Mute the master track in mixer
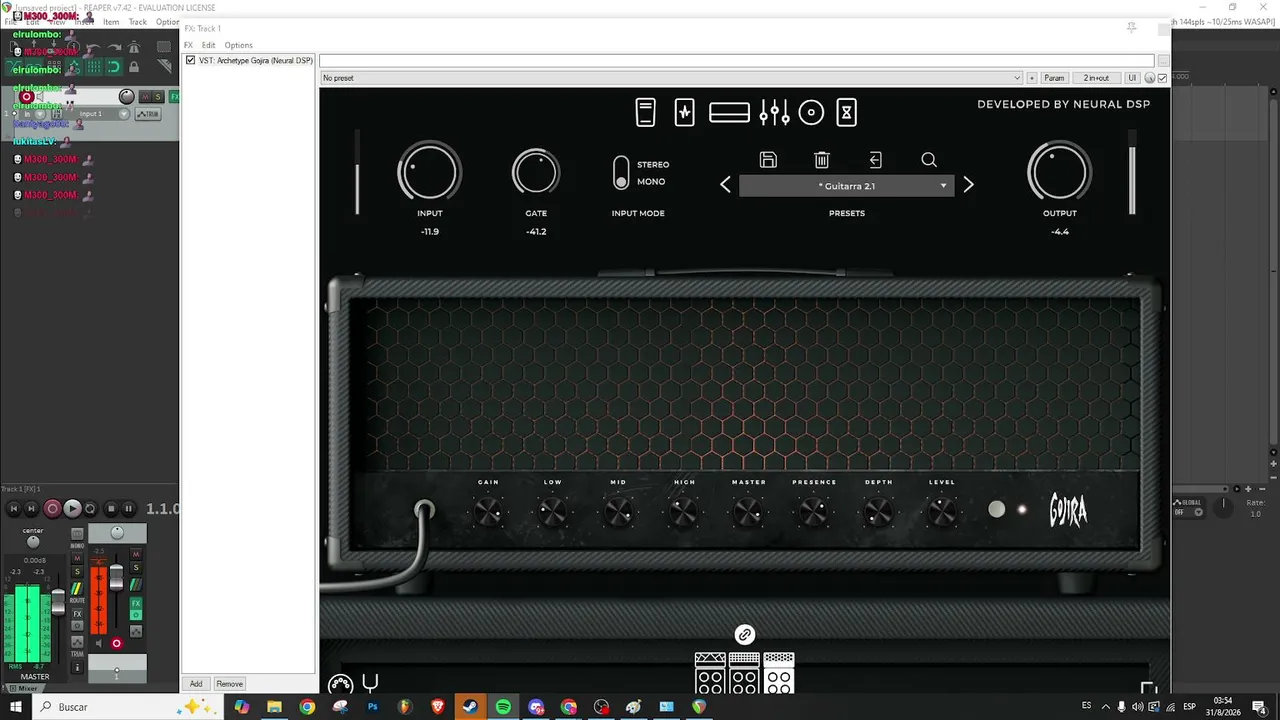This screenshot has width=1280, height=720. pos(77,561)
